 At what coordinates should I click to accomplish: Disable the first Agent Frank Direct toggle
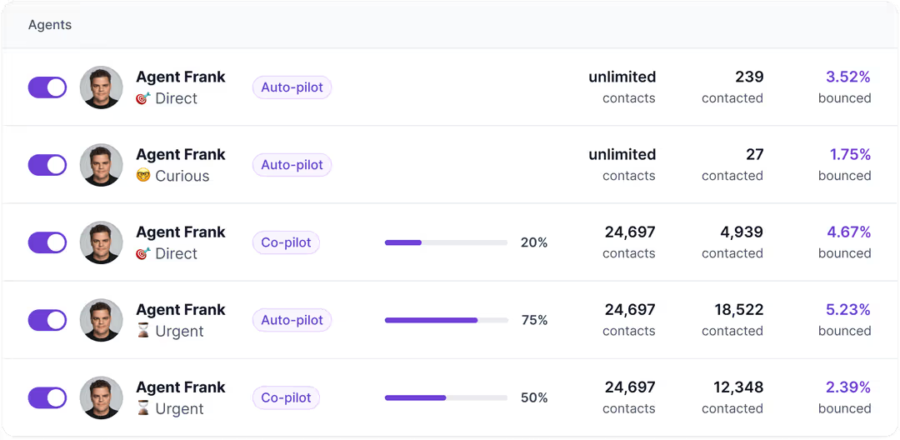tap(47, 87)
